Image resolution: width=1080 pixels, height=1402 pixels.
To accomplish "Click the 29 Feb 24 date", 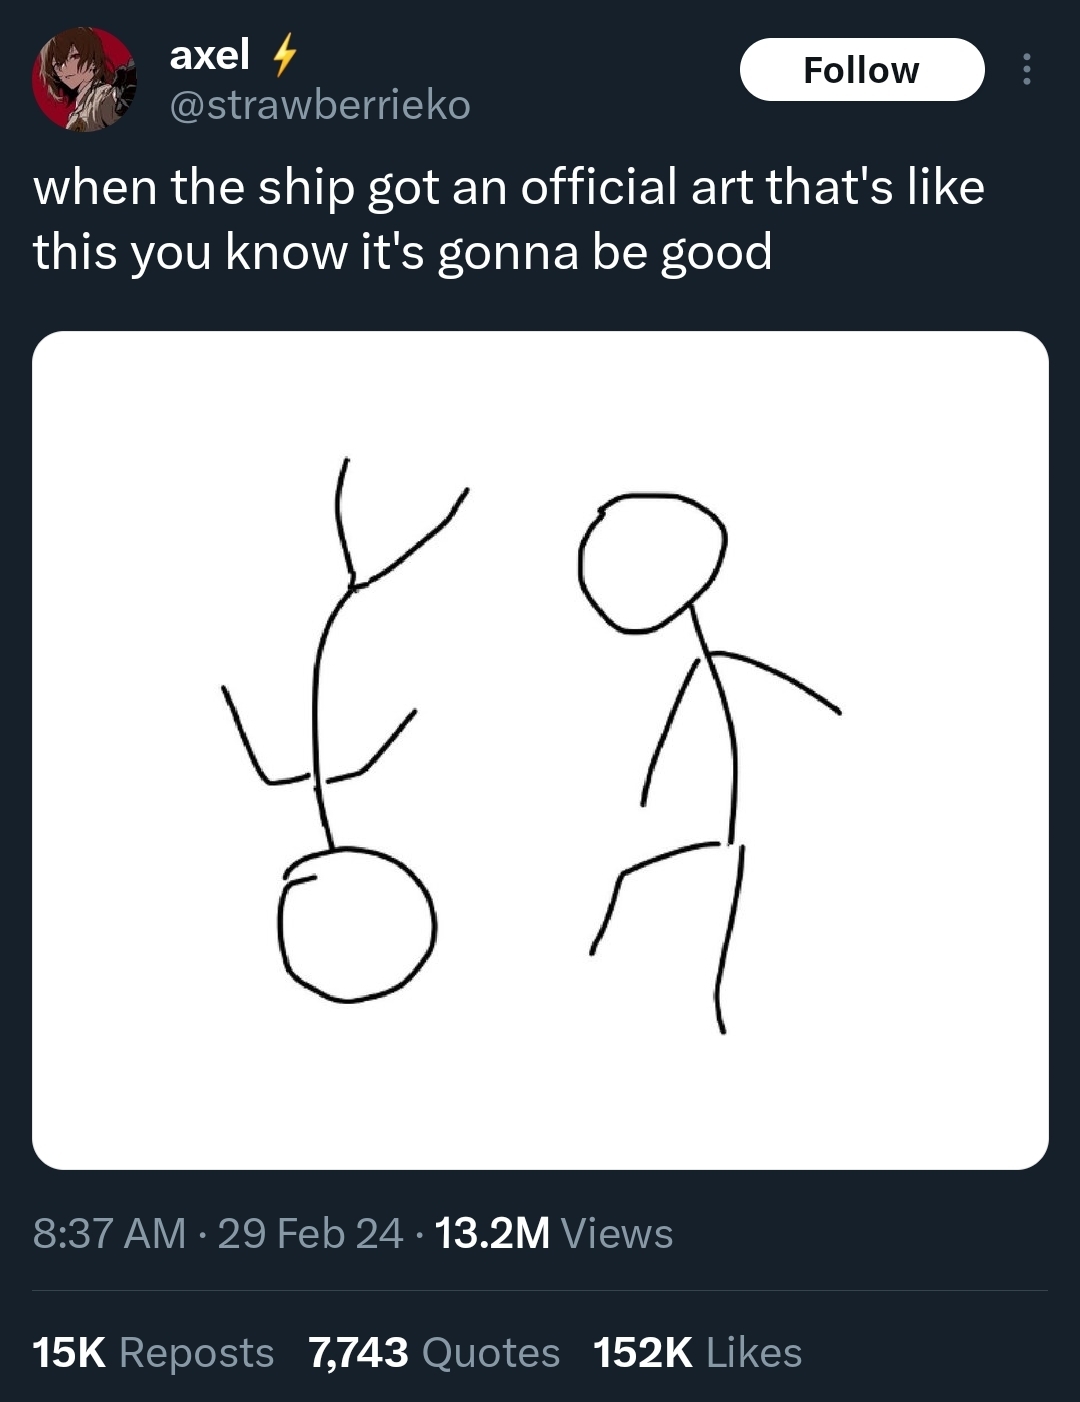I will tap(310, 1233).
